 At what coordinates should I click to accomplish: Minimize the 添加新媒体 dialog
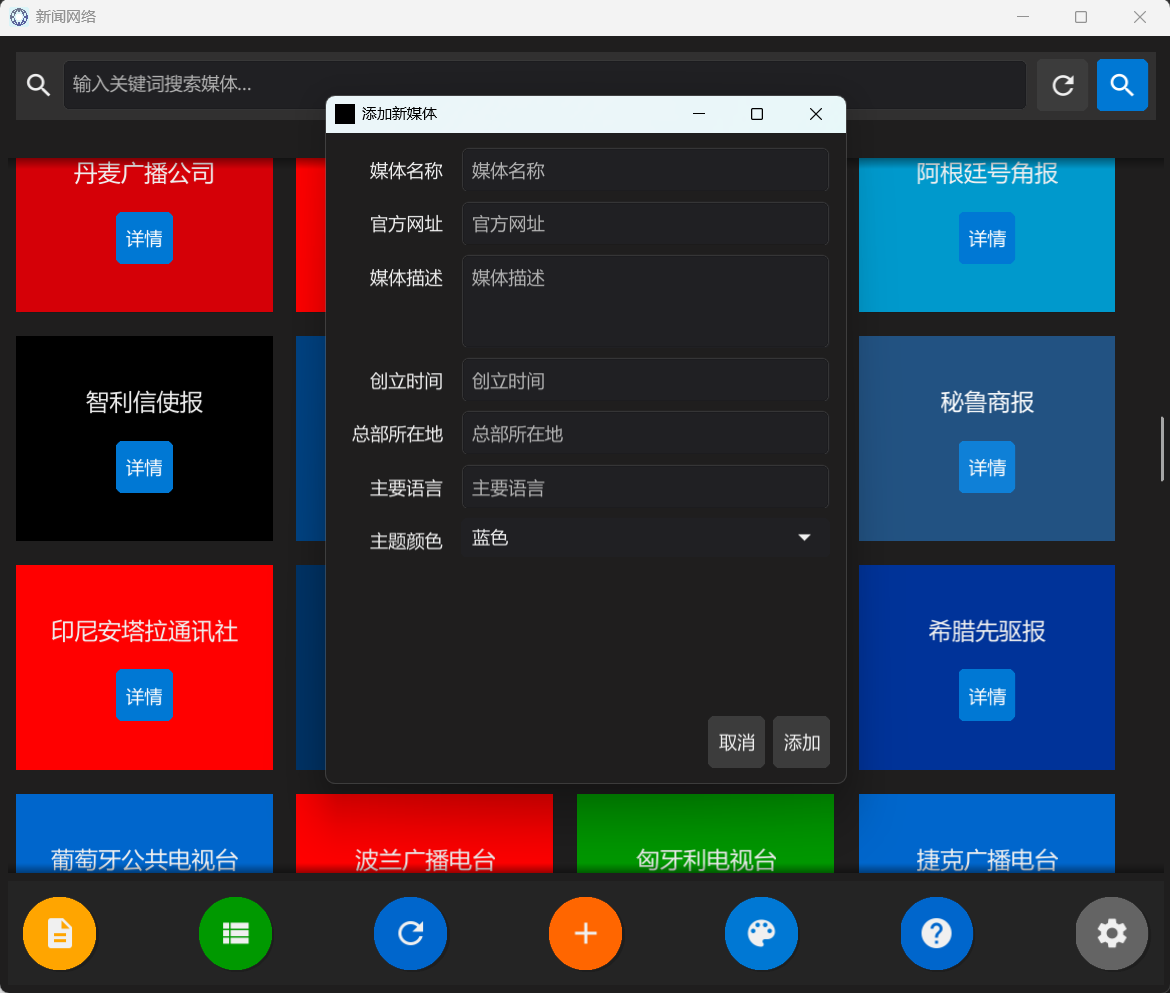698,114
